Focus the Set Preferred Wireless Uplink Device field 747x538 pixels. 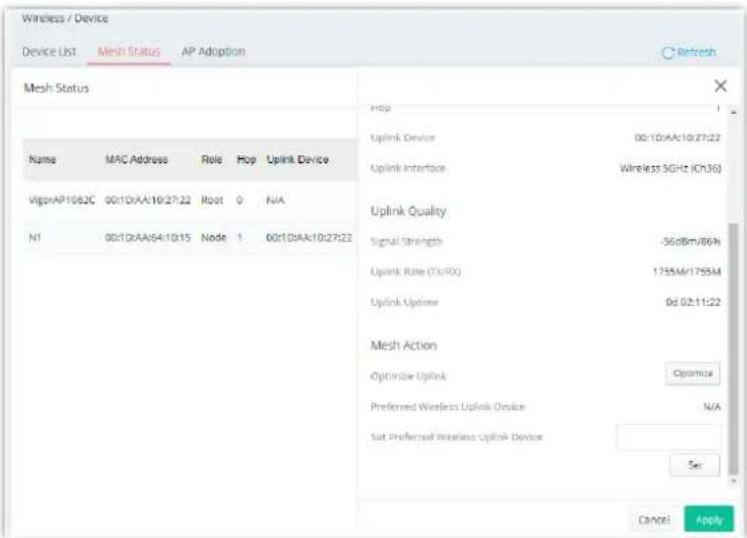point(668,436)
